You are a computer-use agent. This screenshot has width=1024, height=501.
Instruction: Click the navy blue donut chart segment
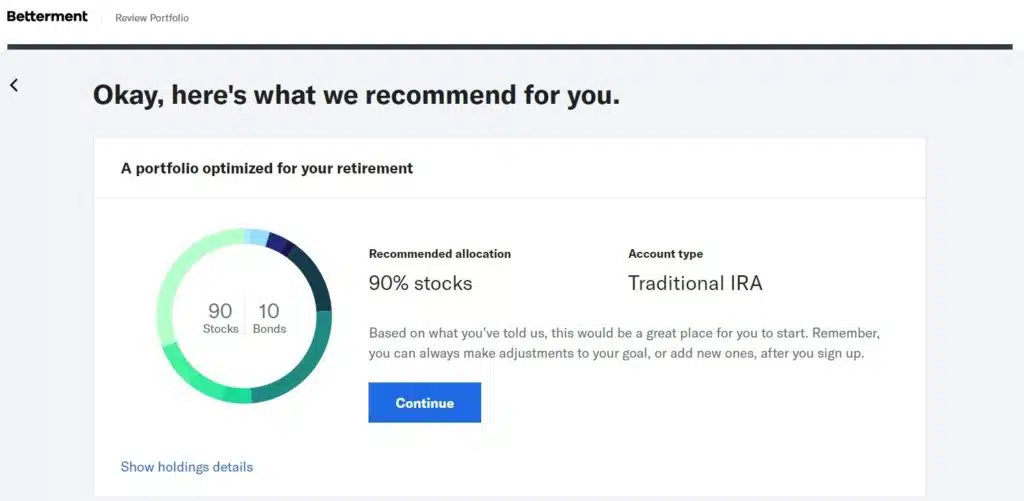pos(280,245)
